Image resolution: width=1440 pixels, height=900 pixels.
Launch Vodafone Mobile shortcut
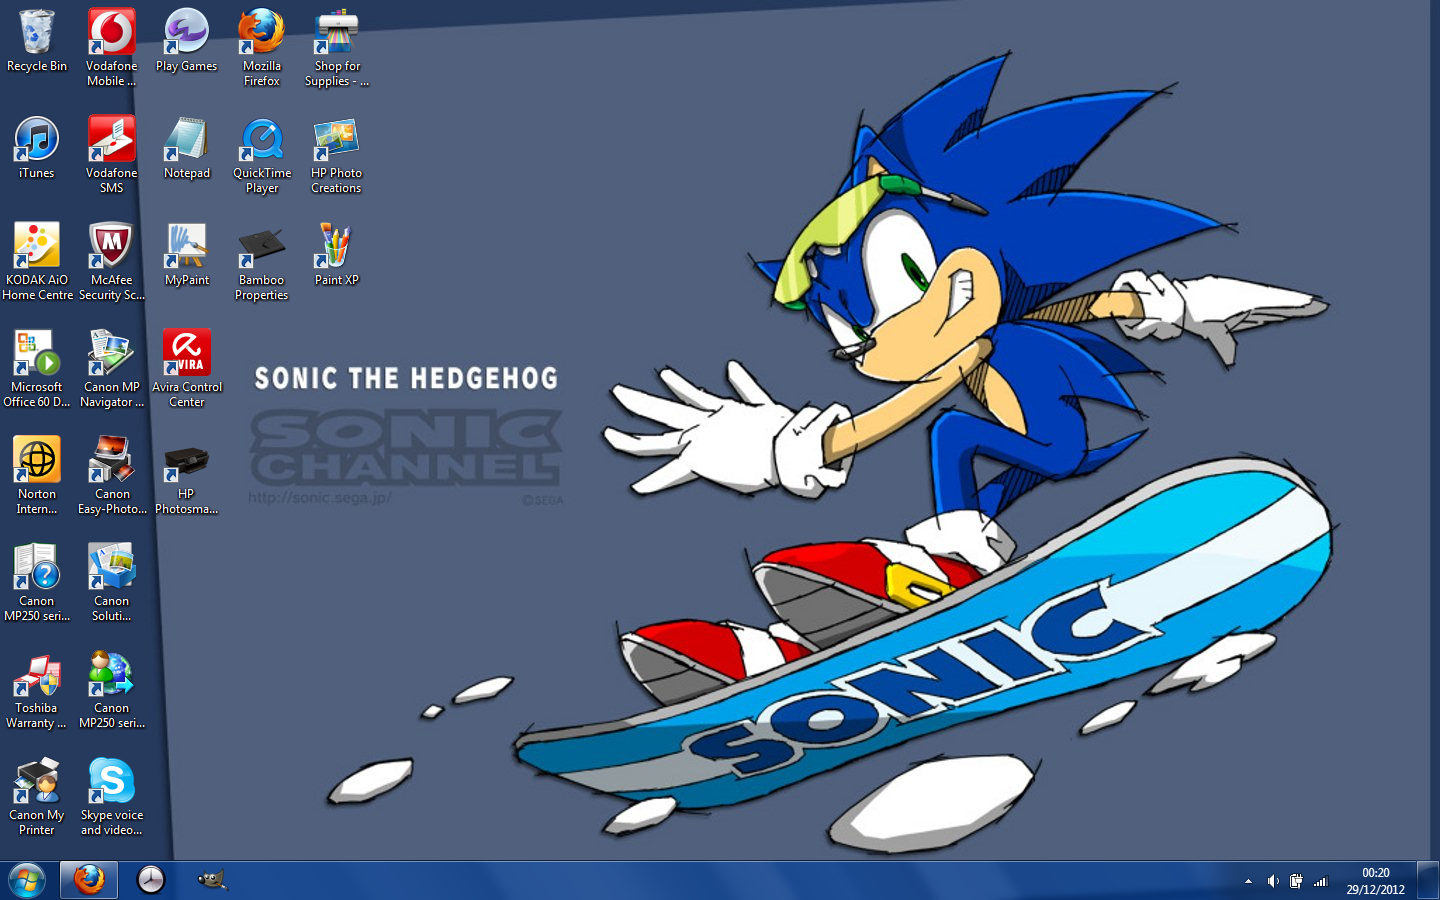111,48
